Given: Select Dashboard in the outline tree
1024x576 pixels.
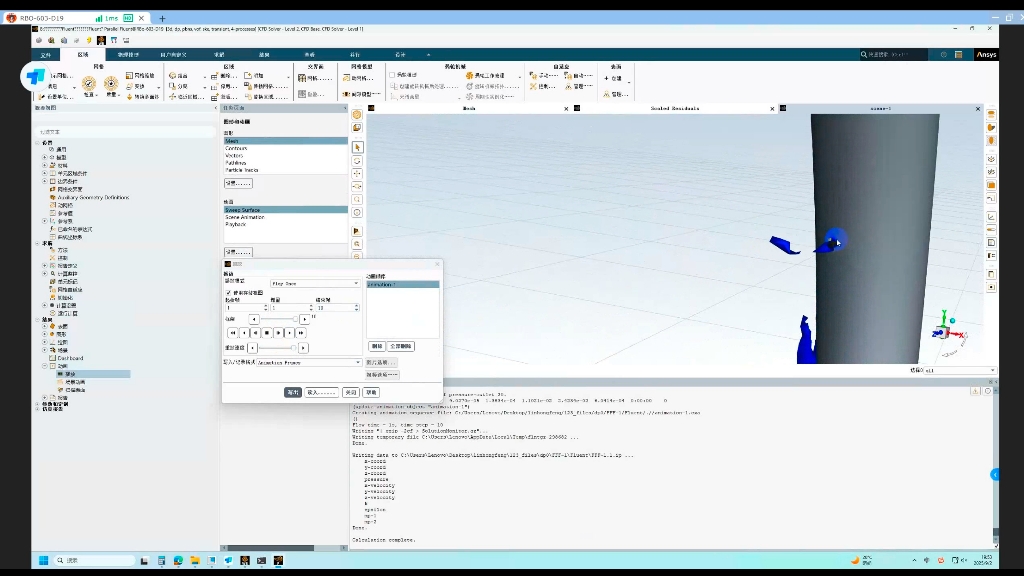Looking at the screenshot, I should [x=71, y=358].
